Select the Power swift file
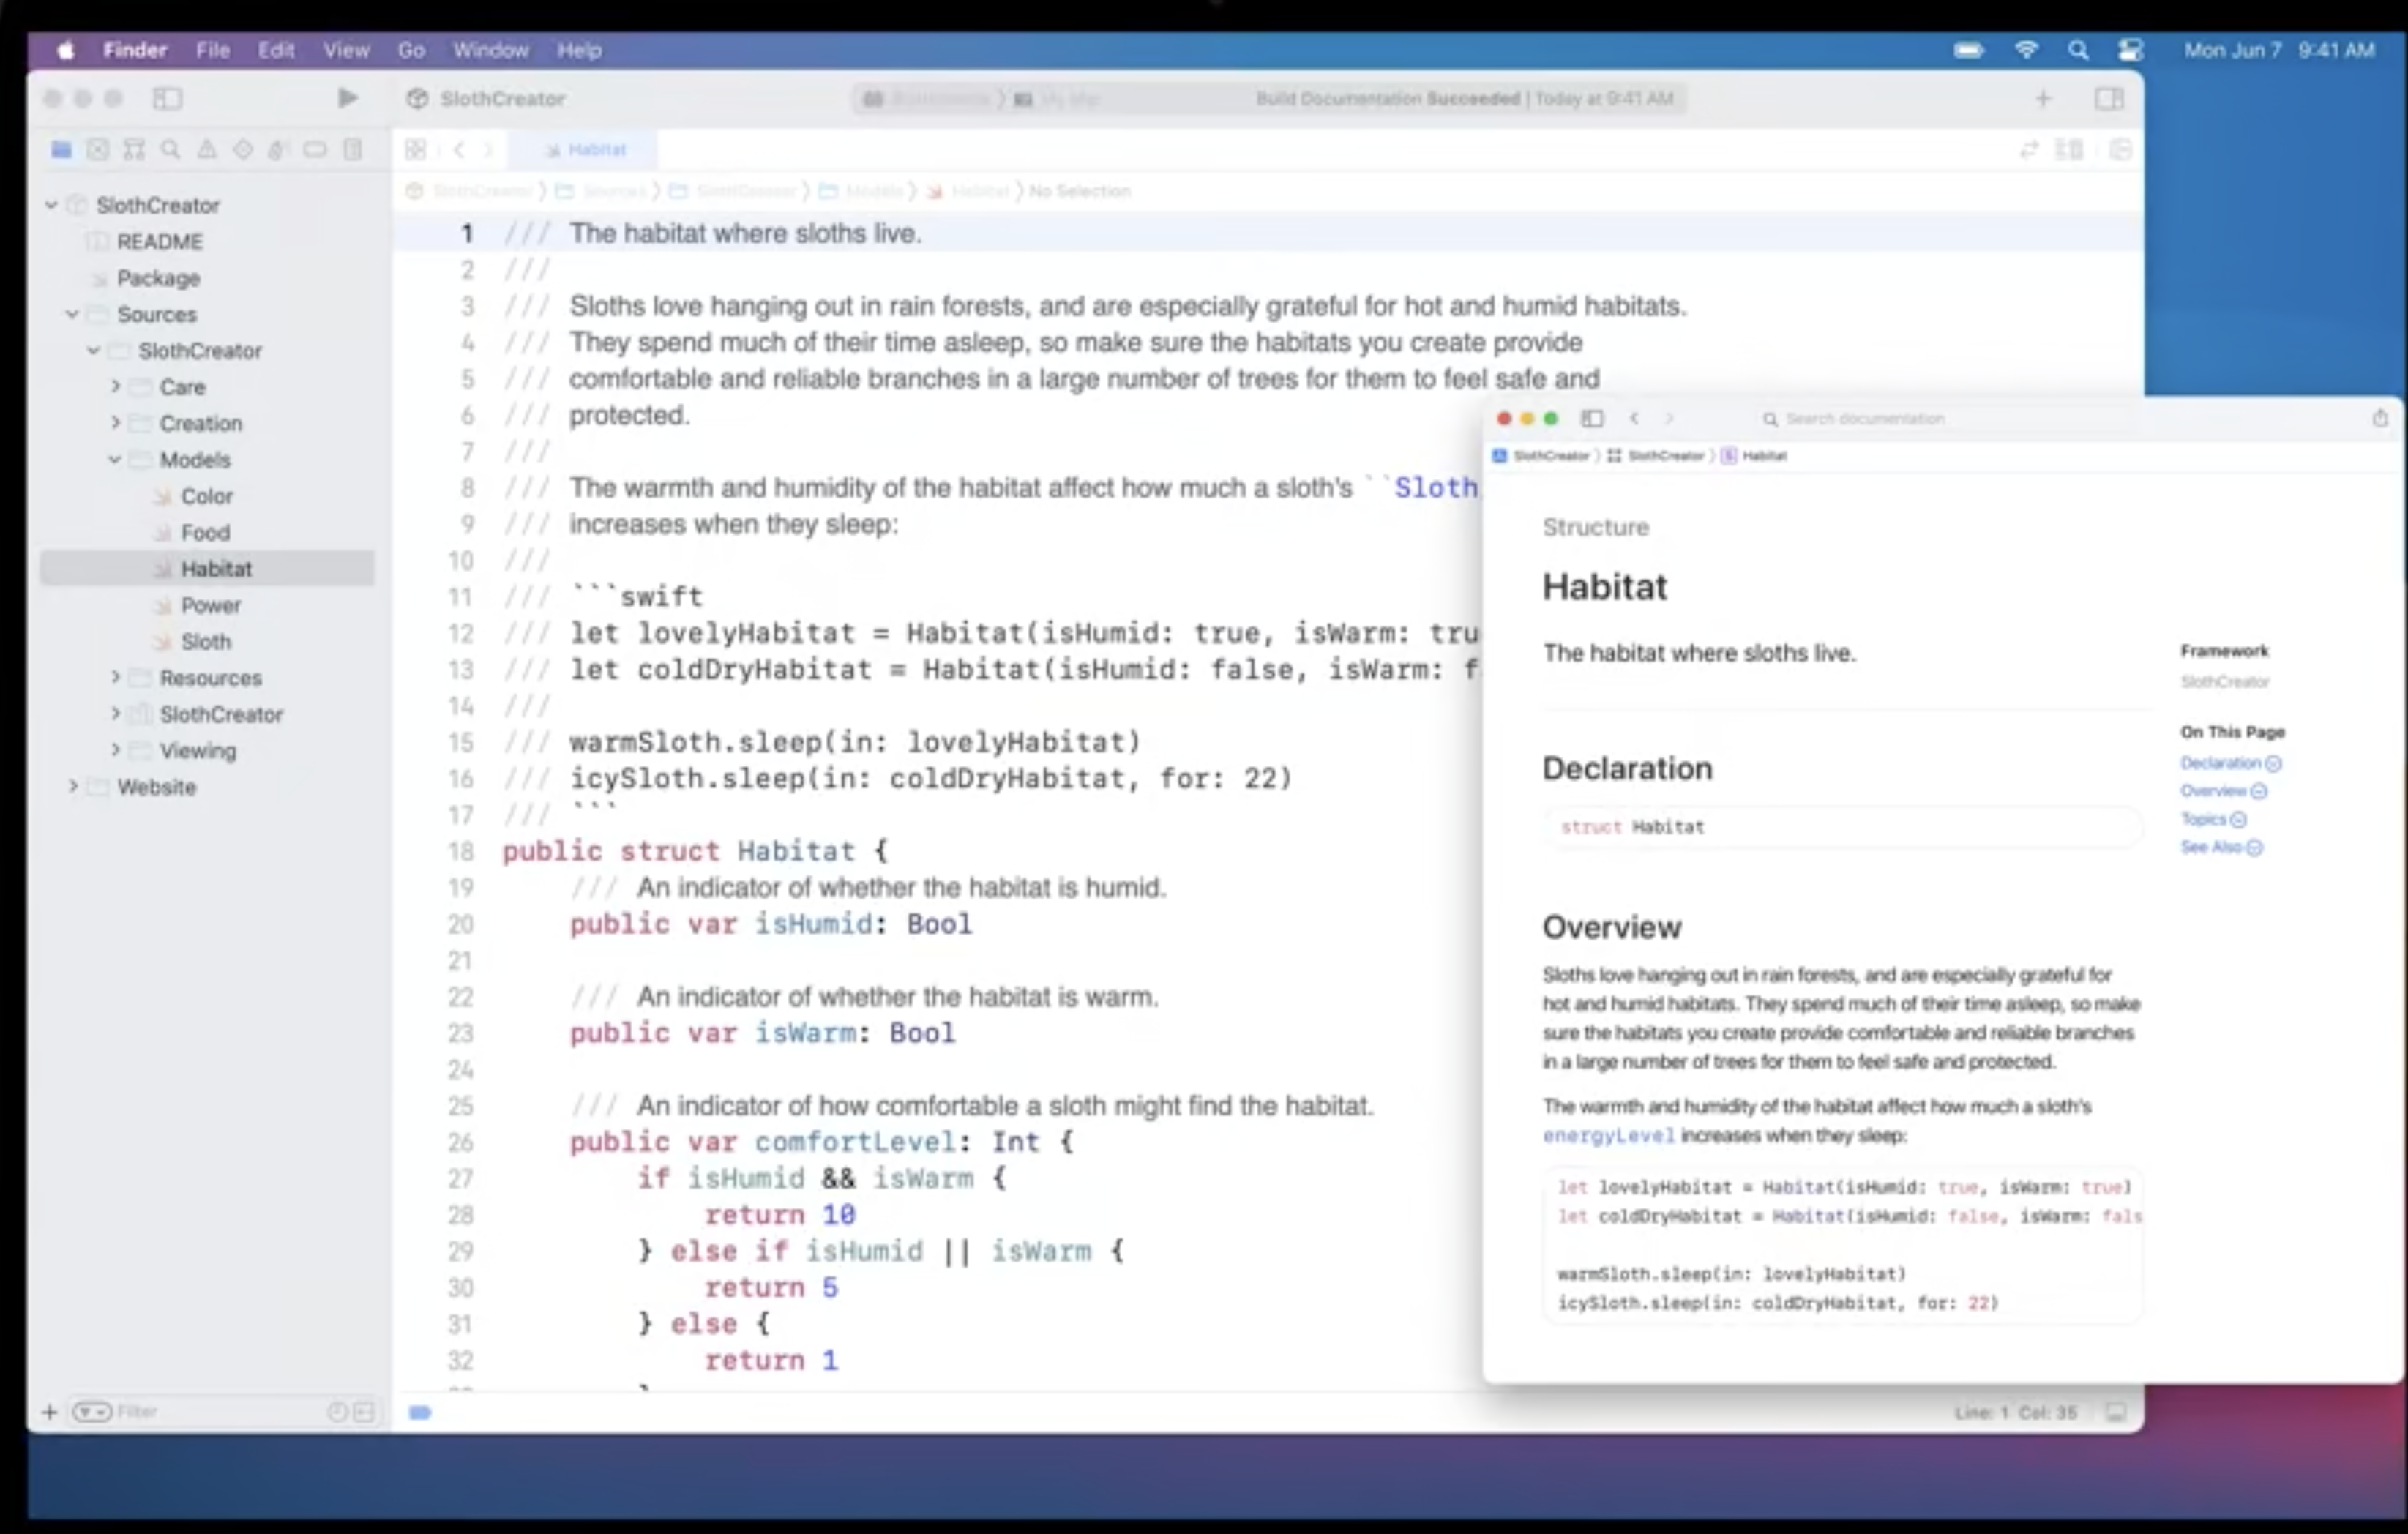The image size is (2408, 1534). 210,605
